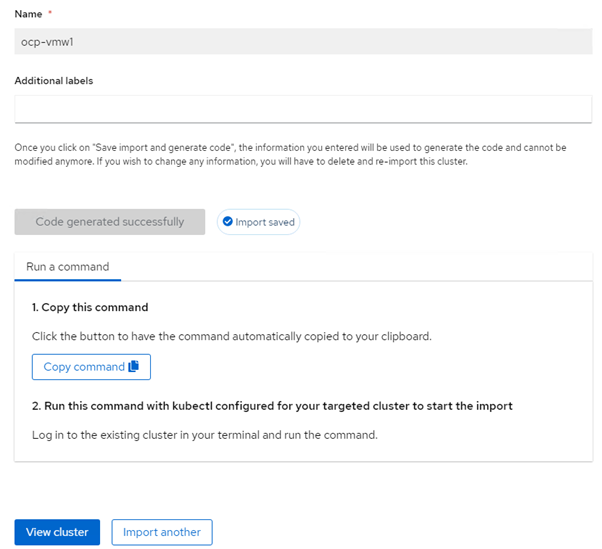This screenshot has width=602, height=549.
Task: Start a new import with Import another
Action: (161, 532)
